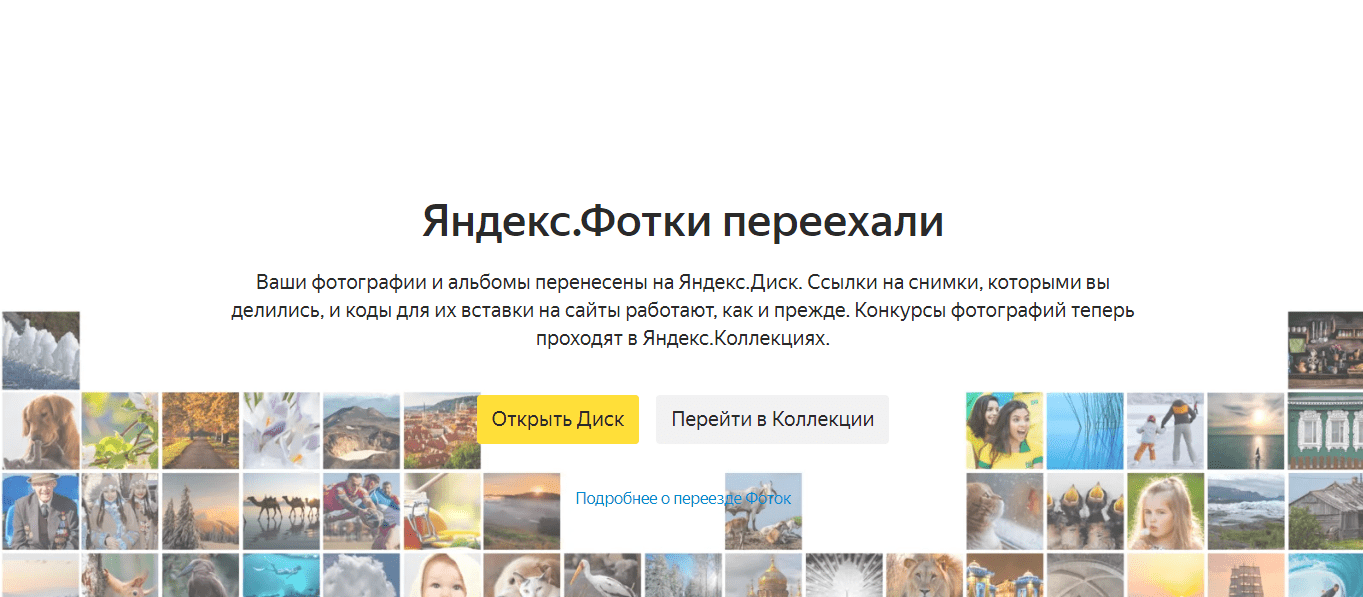Click the kitchen shelf utensils photo
1363x597 pixels.
1325,350
